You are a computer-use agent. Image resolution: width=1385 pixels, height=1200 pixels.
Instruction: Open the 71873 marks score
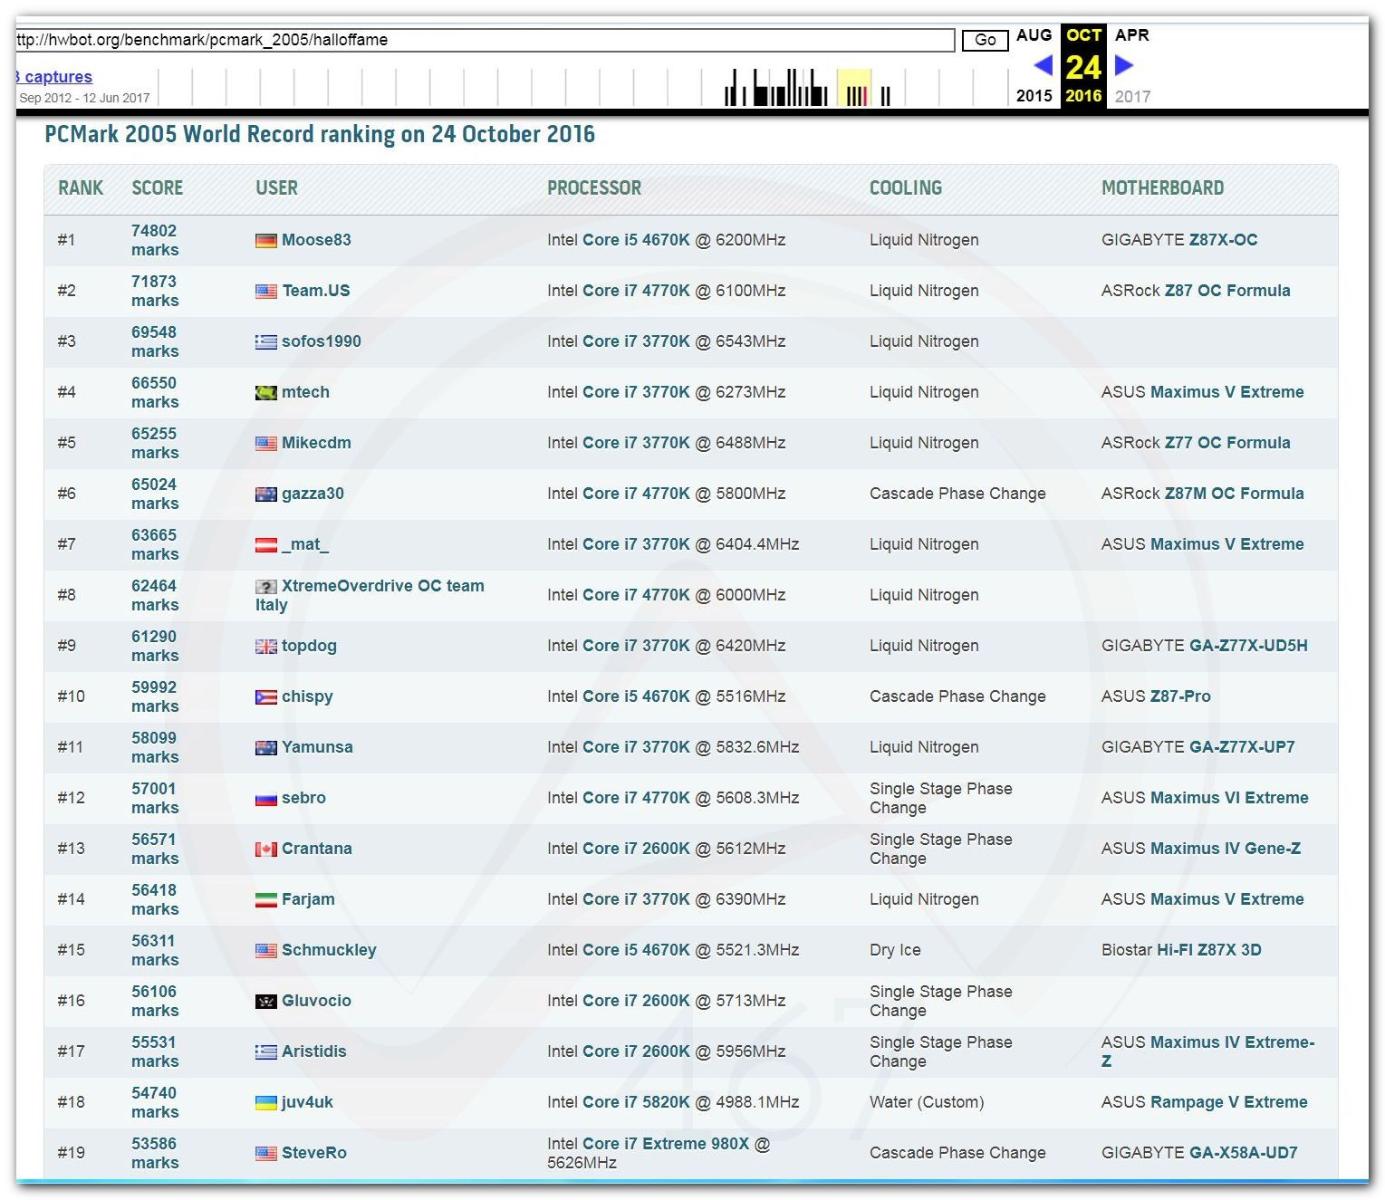(155, 291)
